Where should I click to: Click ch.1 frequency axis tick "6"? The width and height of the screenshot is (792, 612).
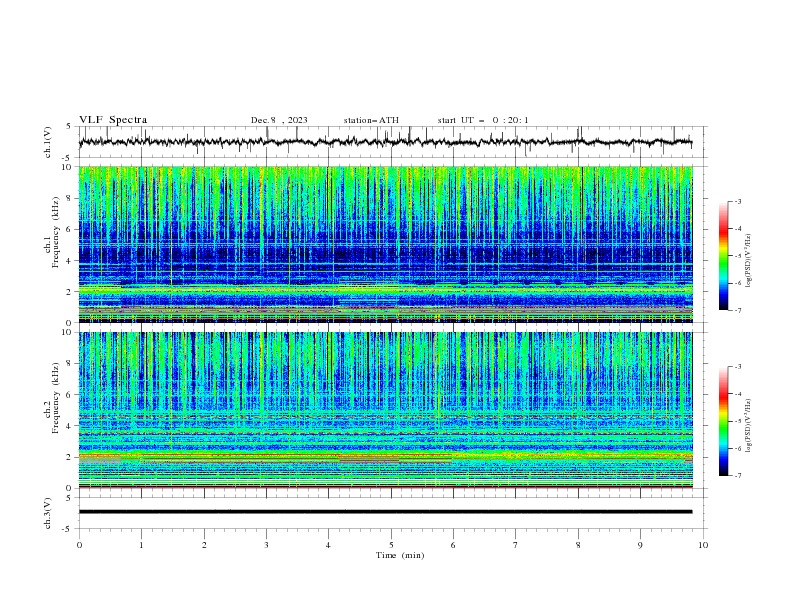coord(70,229)
